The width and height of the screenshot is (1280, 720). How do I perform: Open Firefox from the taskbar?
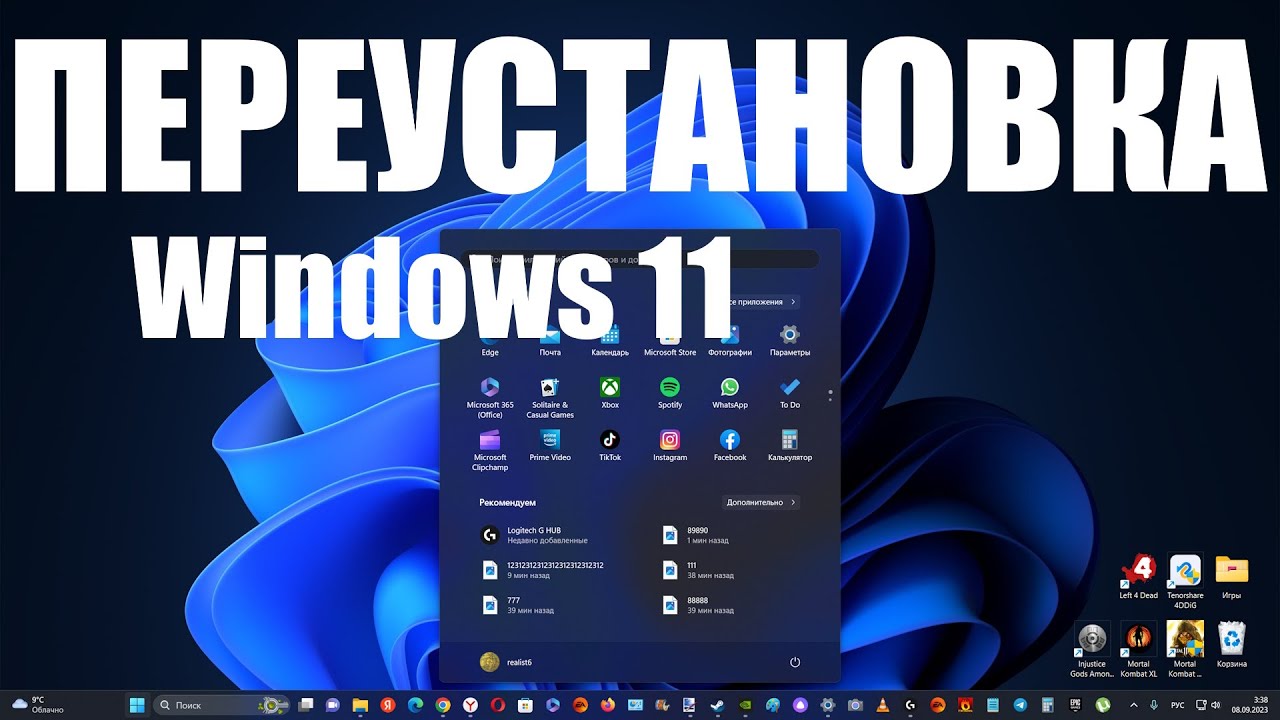pyautogui.click(x=607, y=705)
